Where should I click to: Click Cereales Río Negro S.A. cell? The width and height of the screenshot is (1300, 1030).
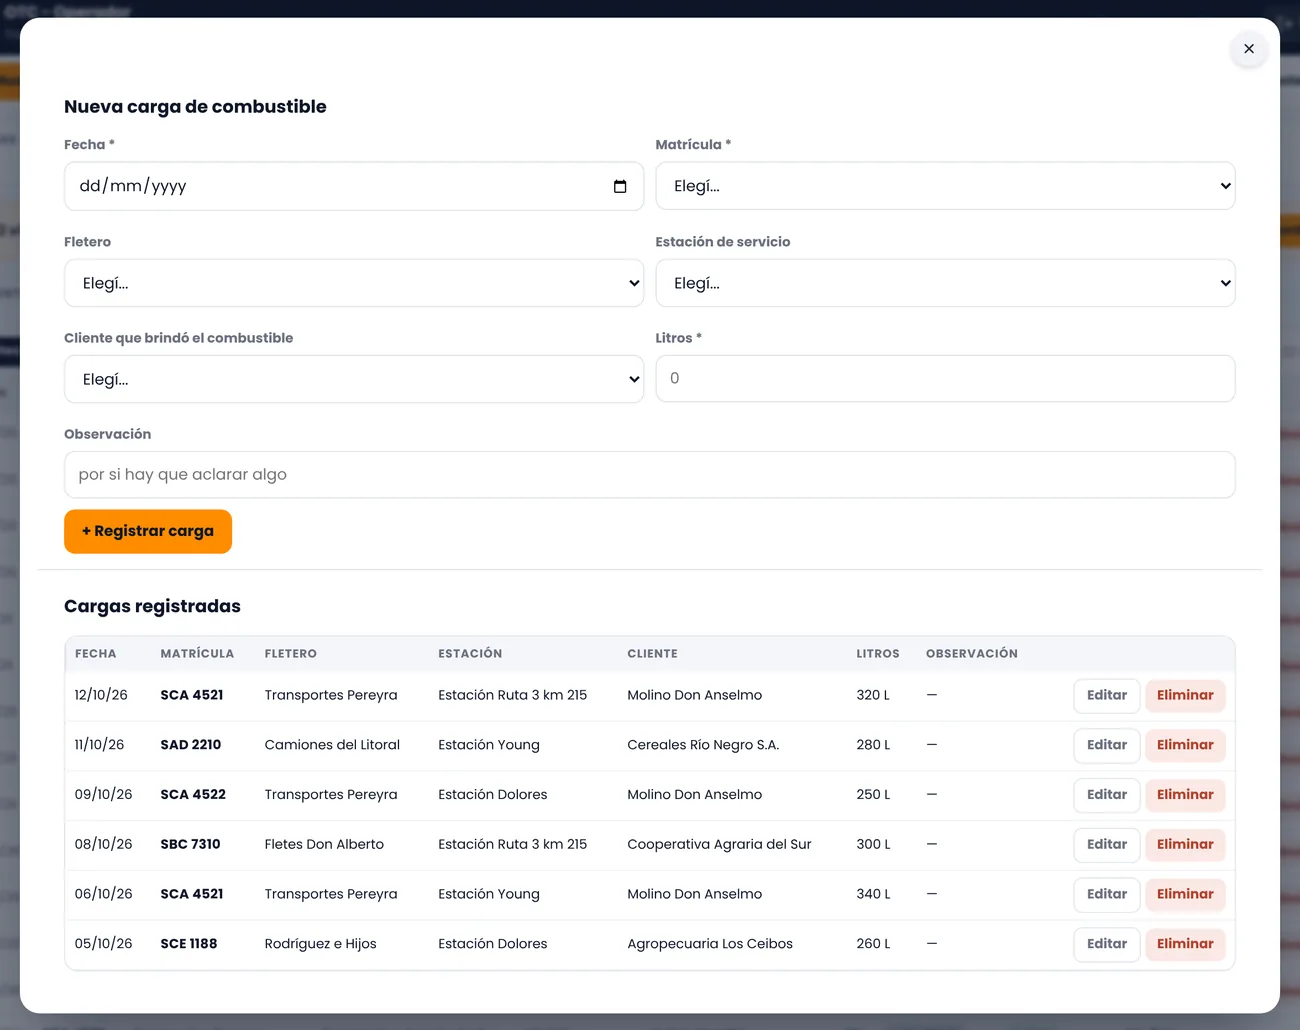(x=703, y=745)
